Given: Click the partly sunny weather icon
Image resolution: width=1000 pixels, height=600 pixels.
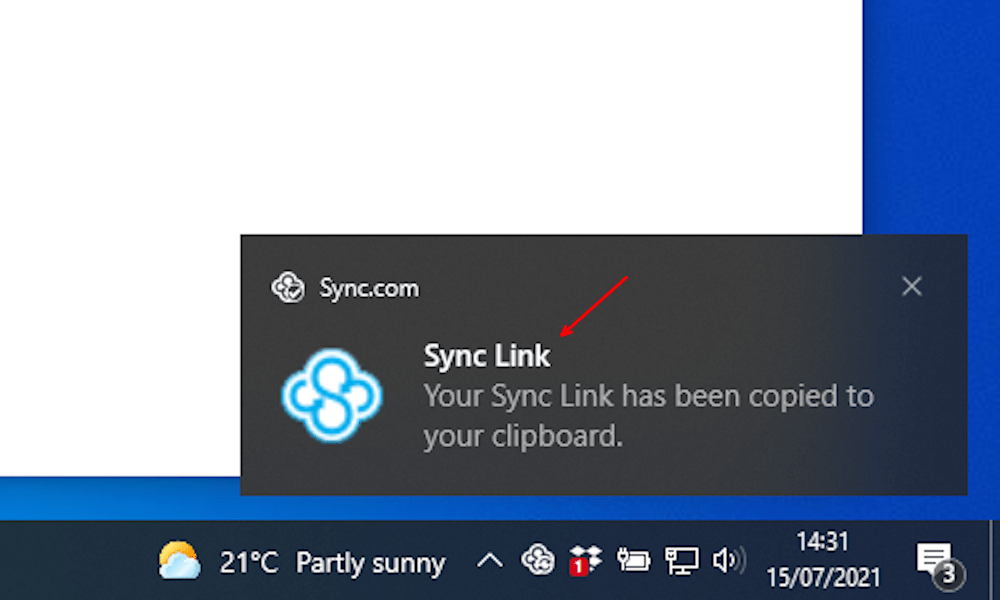Looking at the screenshot, I should point(179,560).
